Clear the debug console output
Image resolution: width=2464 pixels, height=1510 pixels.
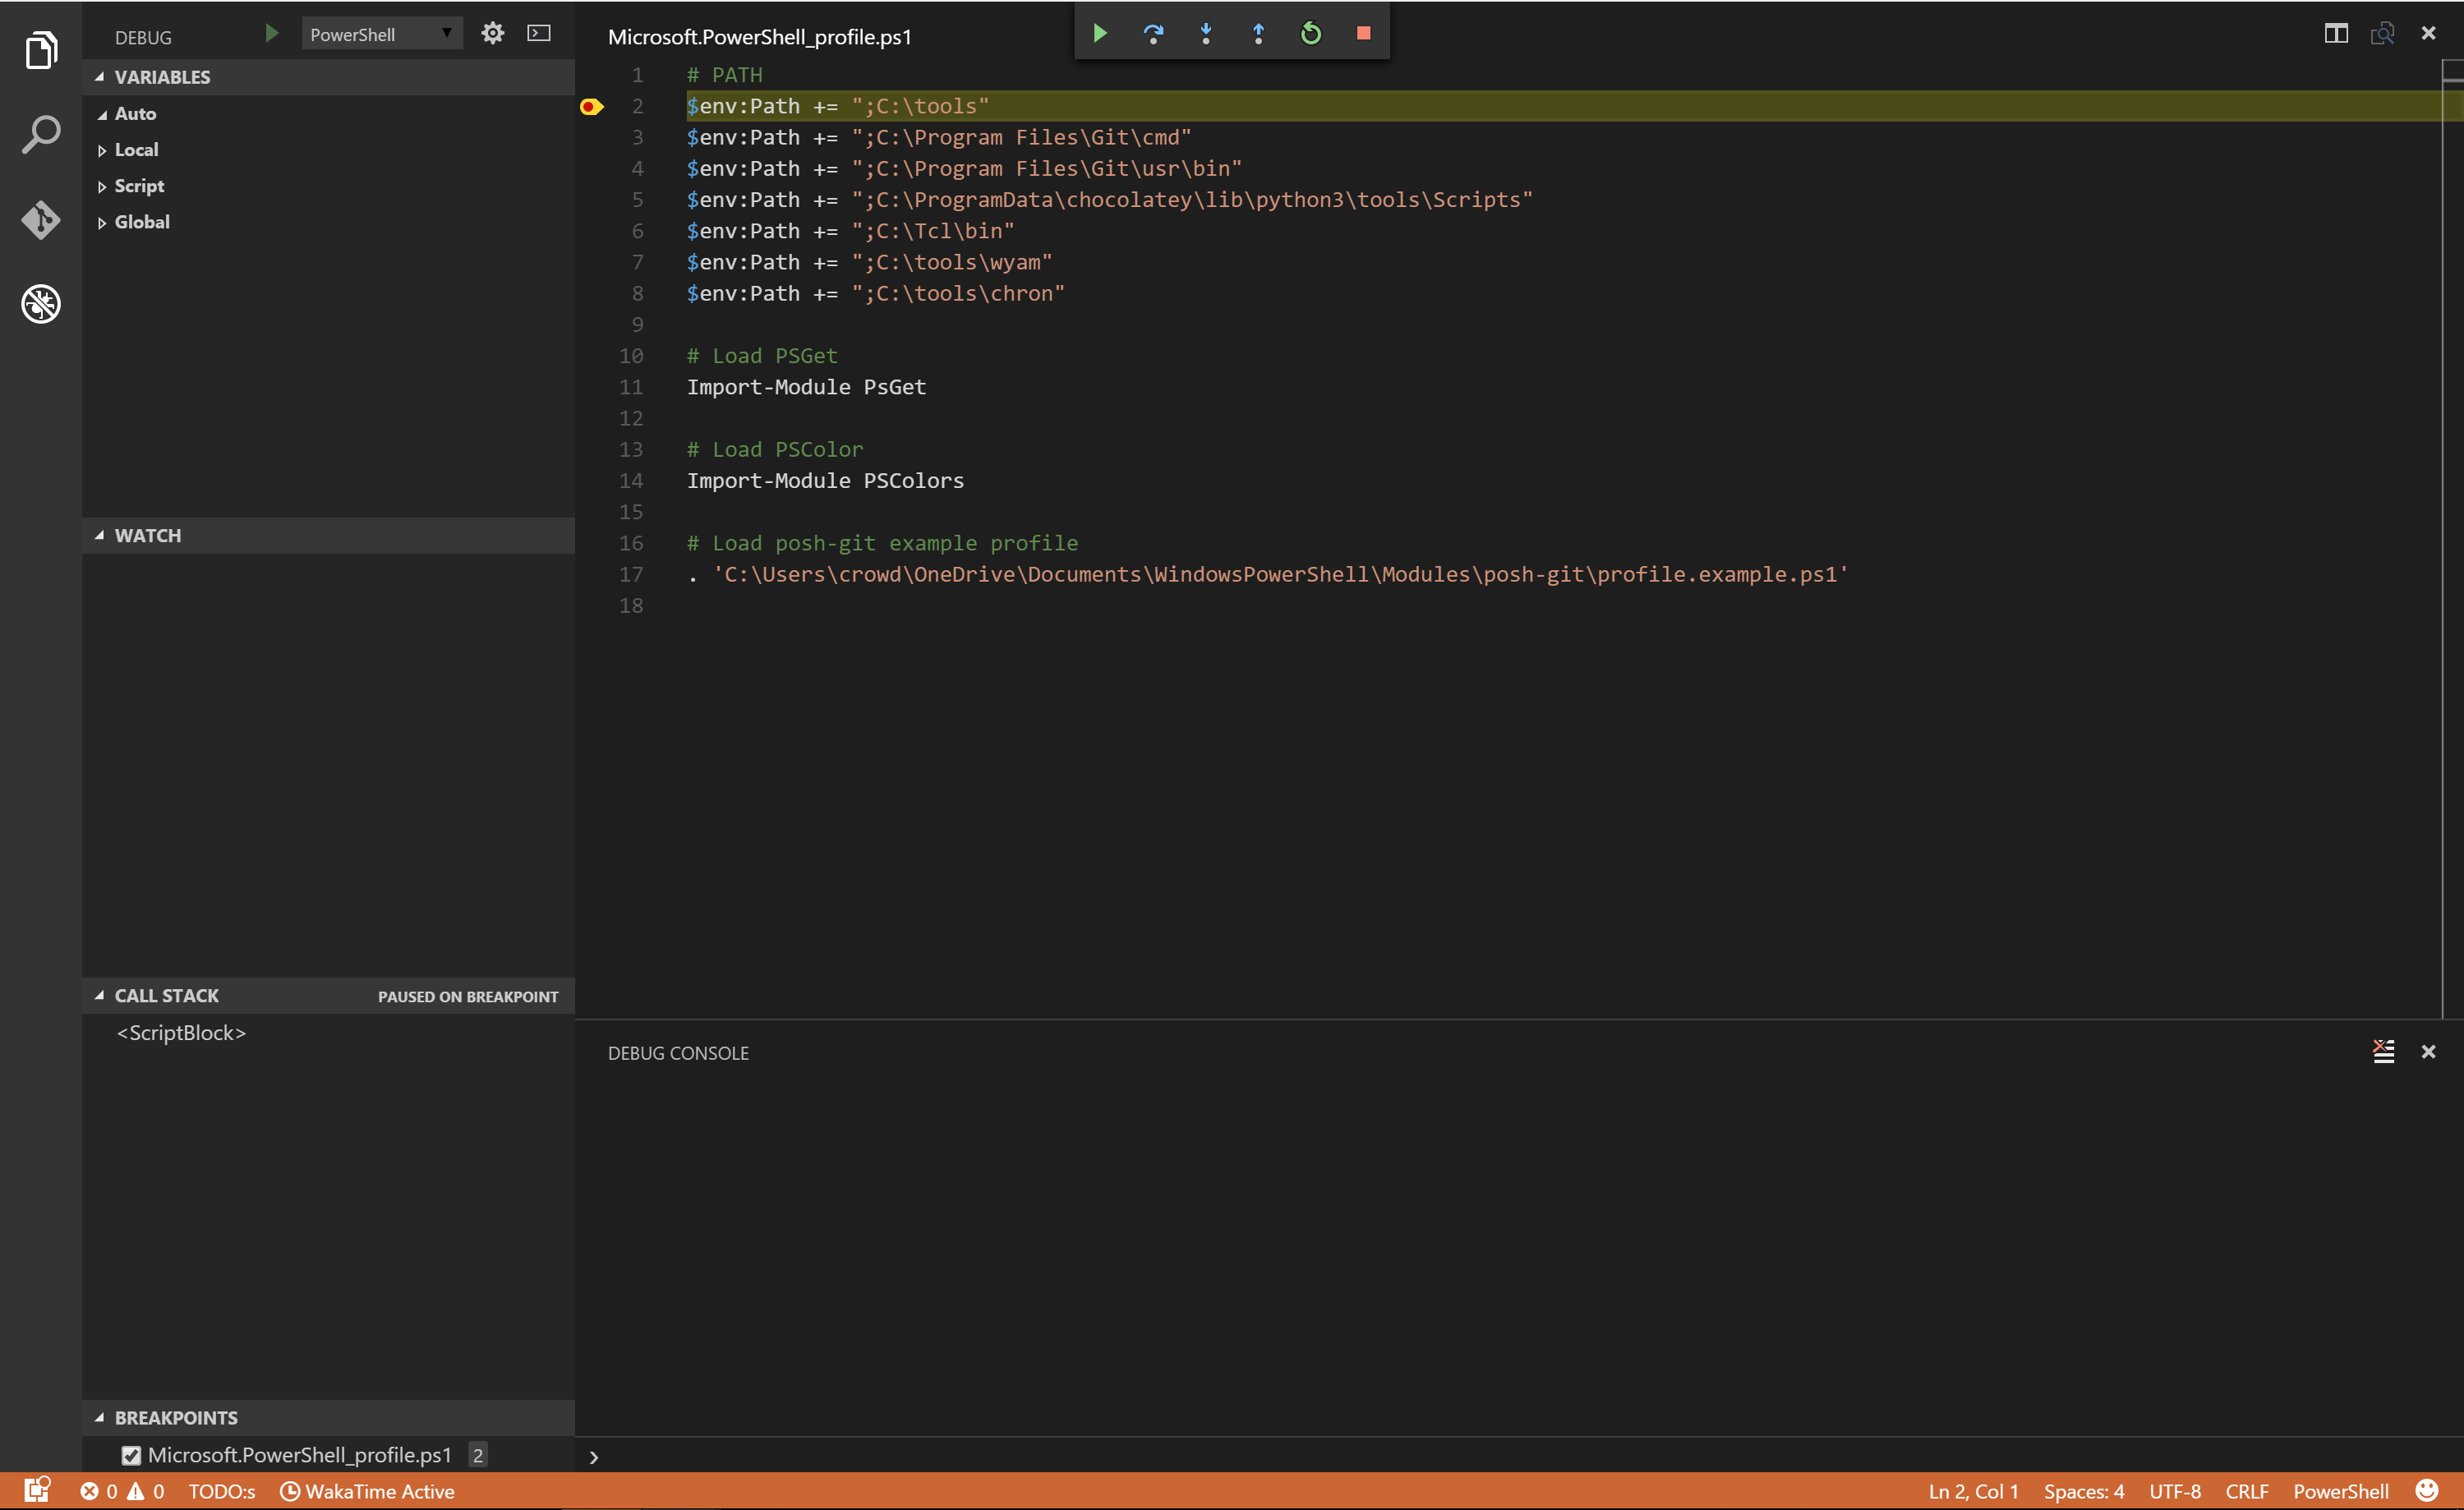point(2384,1051)
